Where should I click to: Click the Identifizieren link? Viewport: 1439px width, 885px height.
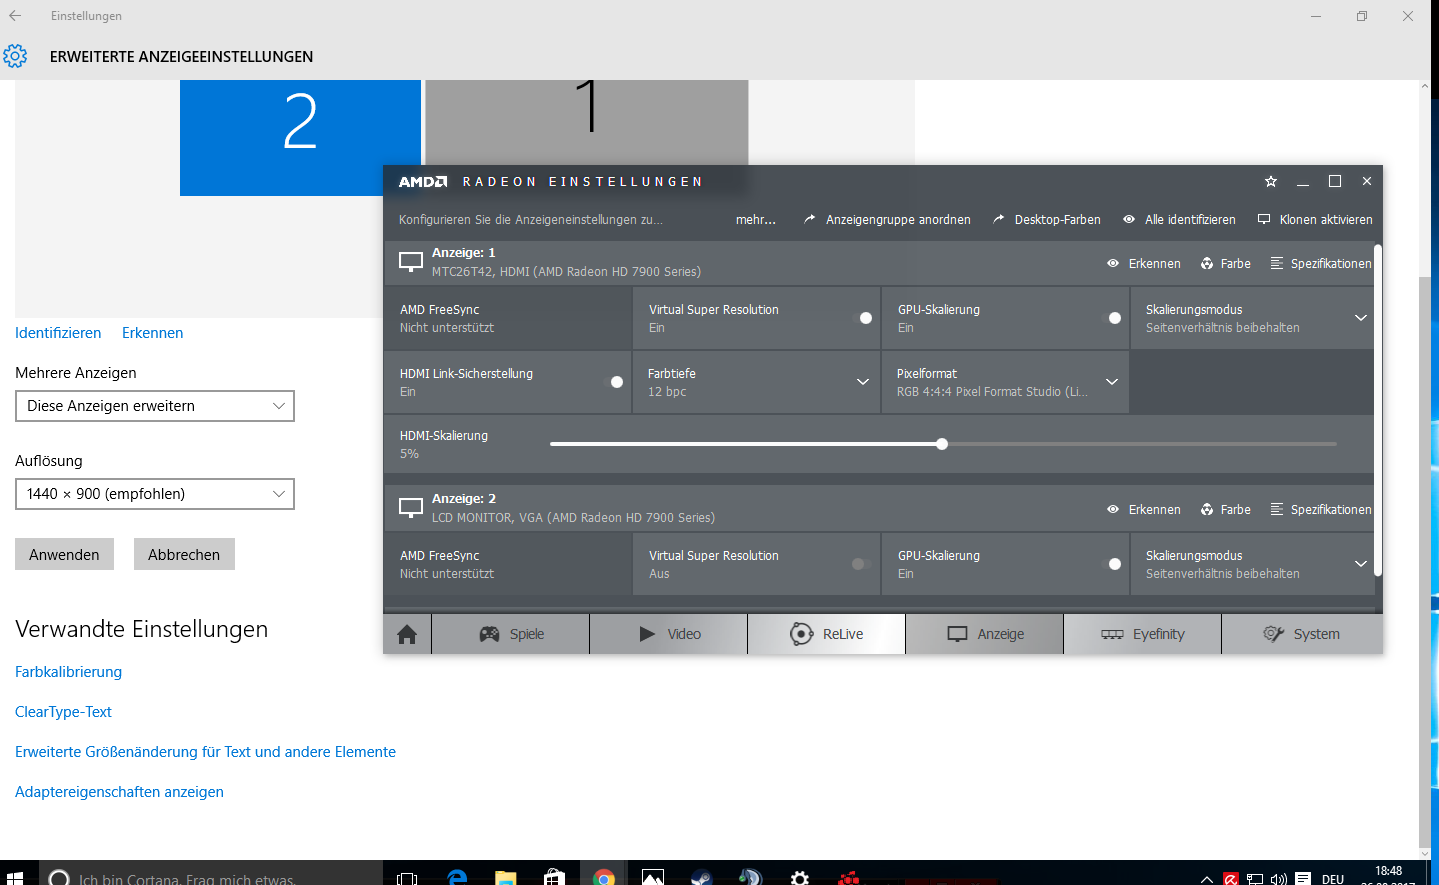click(x=58, y=333)
